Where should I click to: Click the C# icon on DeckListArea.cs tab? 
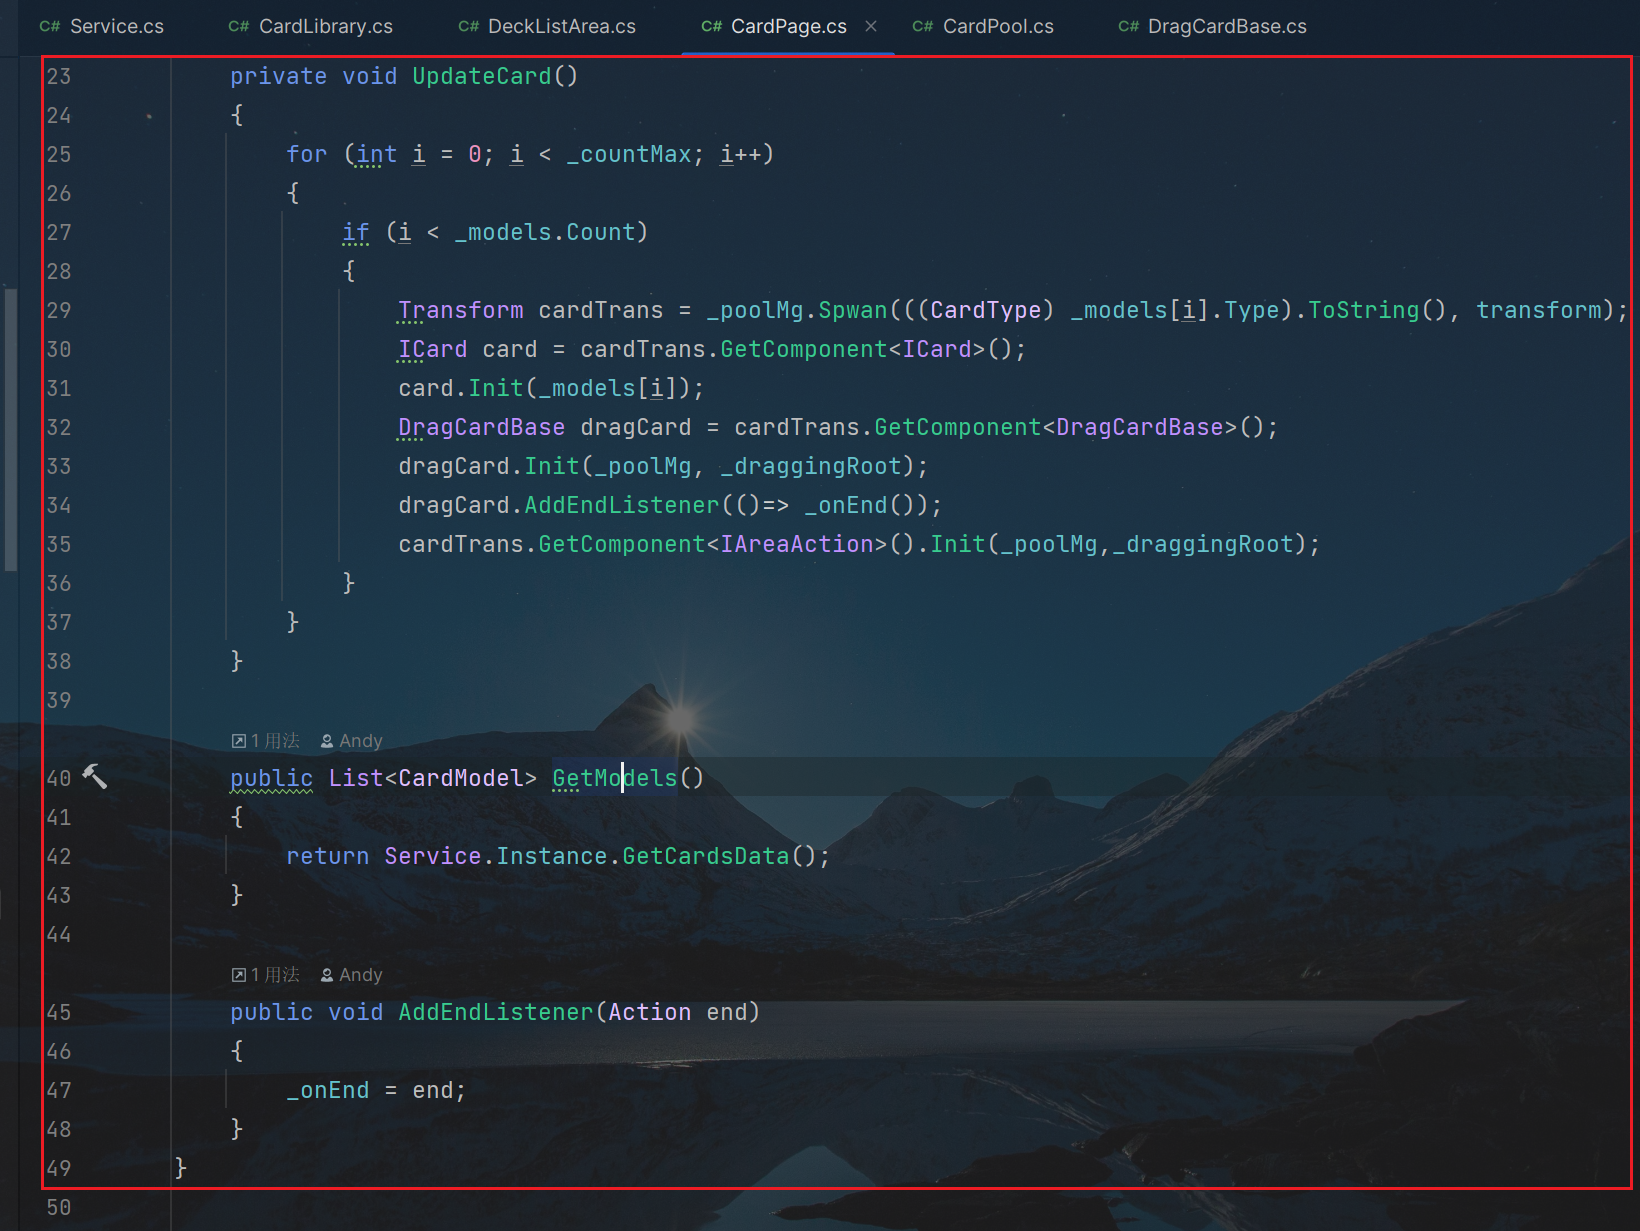(468, 27)
